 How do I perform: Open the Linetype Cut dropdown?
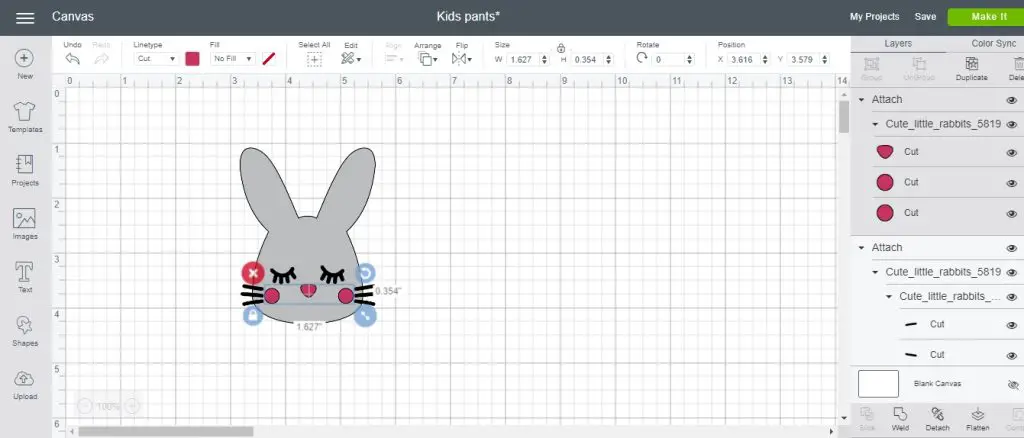pos(156,59)
